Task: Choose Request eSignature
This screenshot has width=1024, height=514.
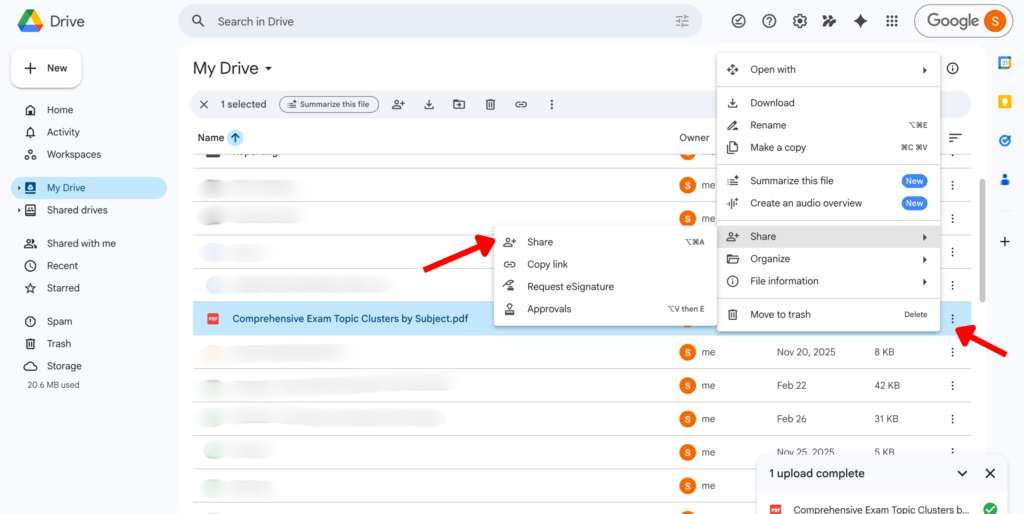Action: tap(605, 287)
